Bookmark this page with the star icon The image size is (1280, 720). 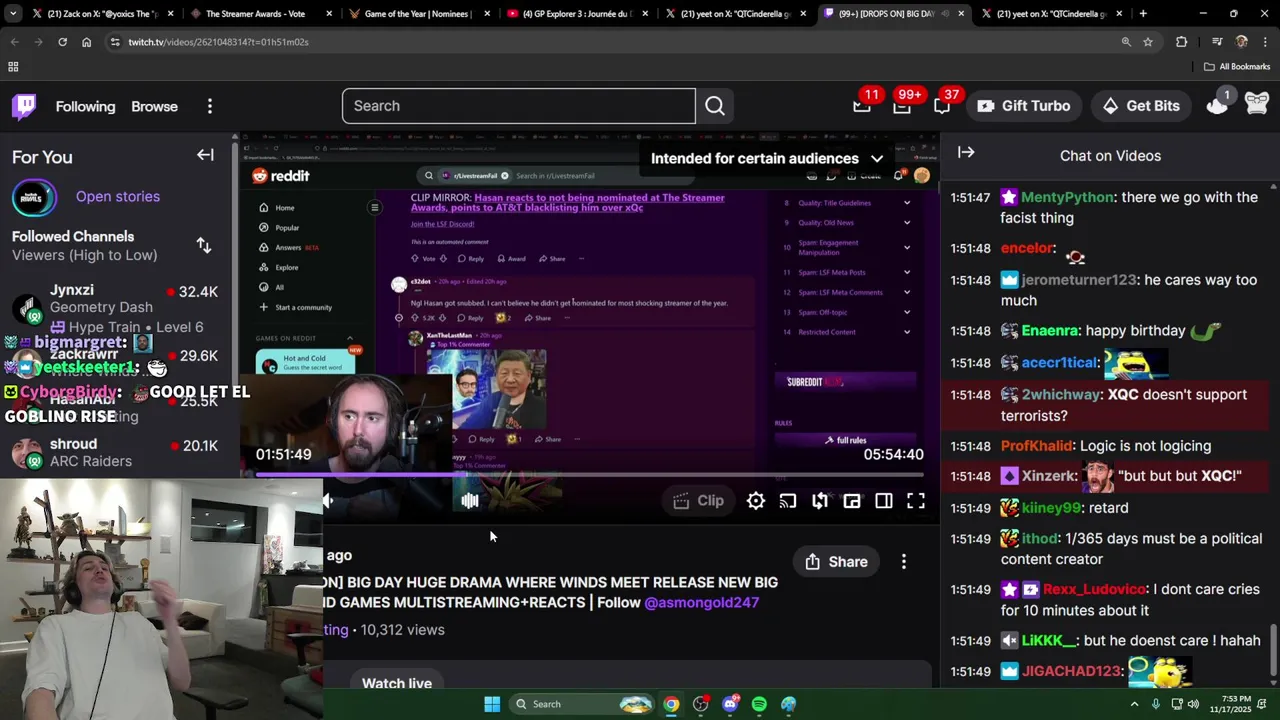click(1148, 42)
